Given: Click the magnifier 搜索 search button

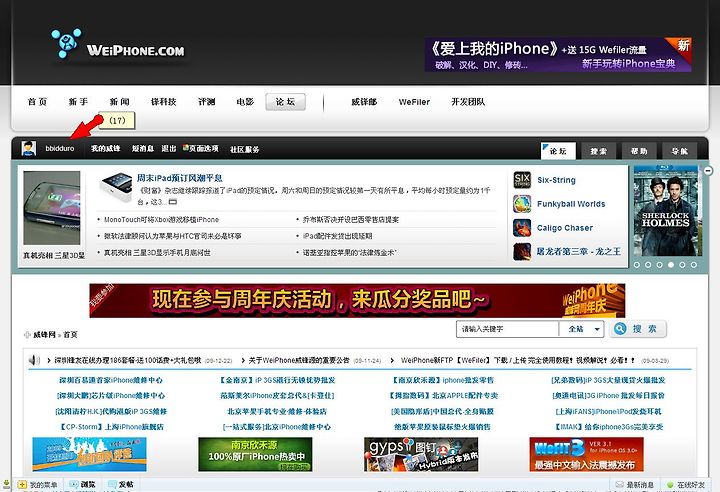Looking at the screenshot, I should pyautogui.click(x=637, y=329).
